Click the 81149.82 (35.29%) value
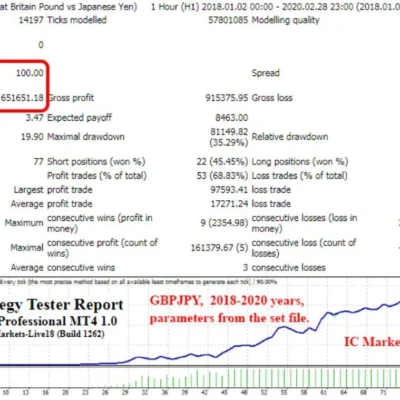 pyautogui.click(x=229, y=137)
